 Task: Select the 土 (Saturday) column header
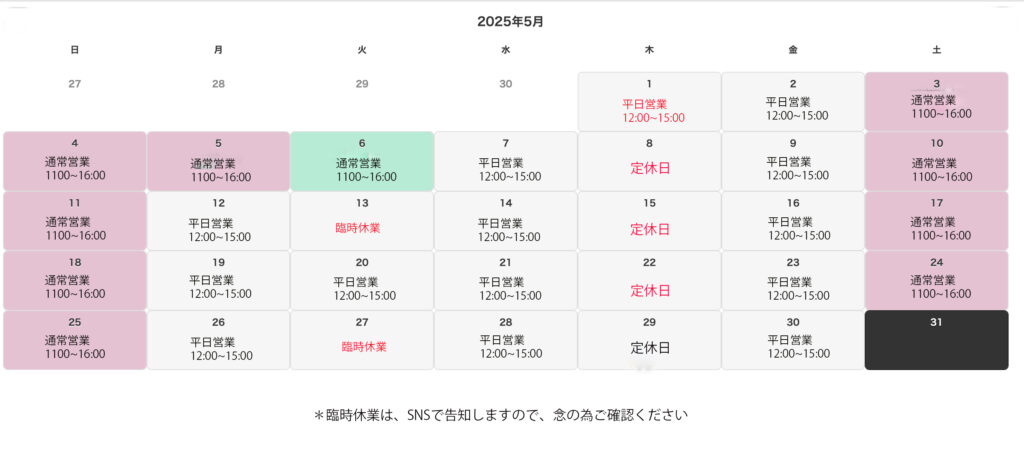pos(936,49)
